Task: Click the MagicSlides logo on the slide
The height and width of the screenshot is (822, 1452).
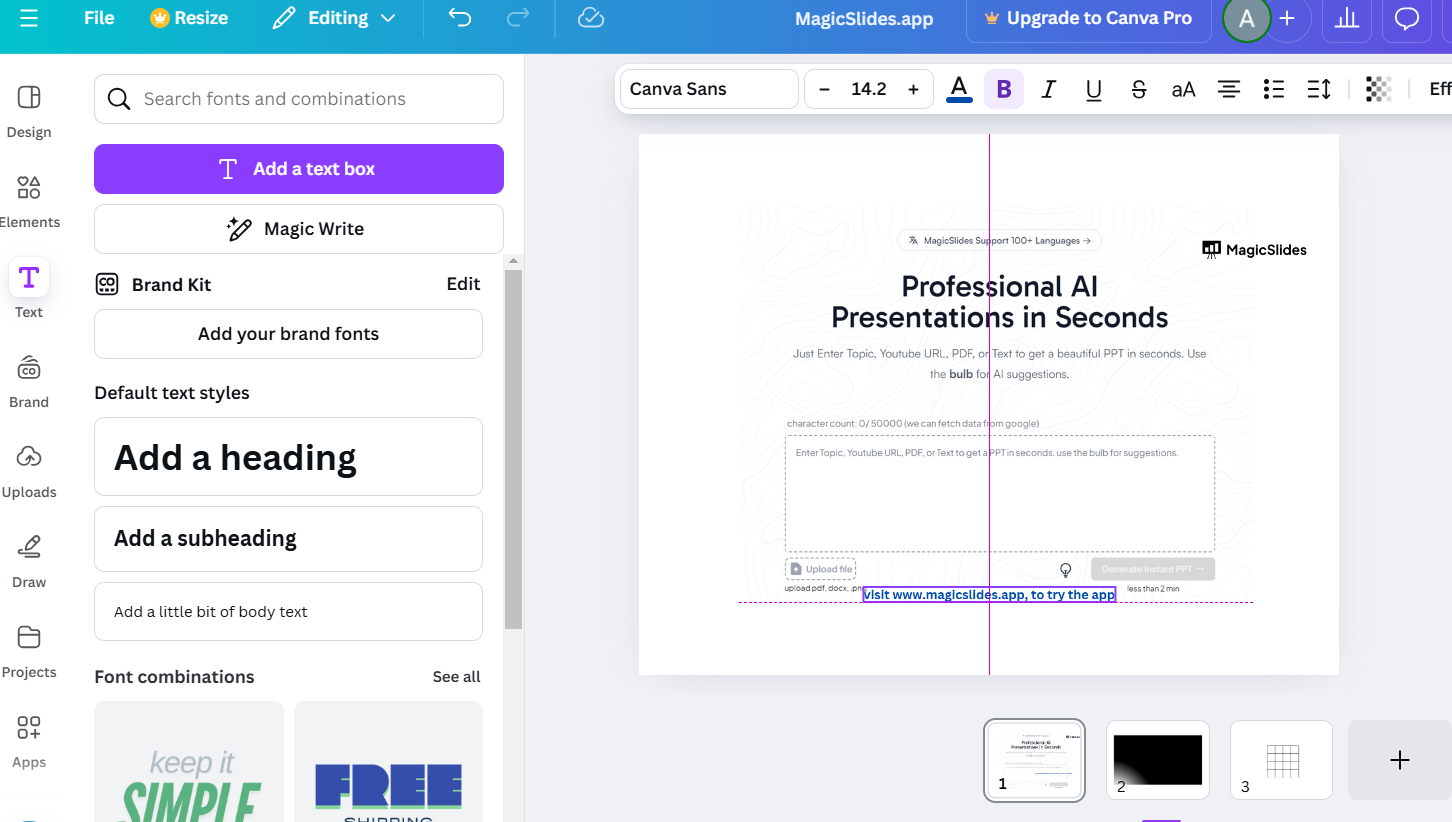Action: (x=1254, y=250)
